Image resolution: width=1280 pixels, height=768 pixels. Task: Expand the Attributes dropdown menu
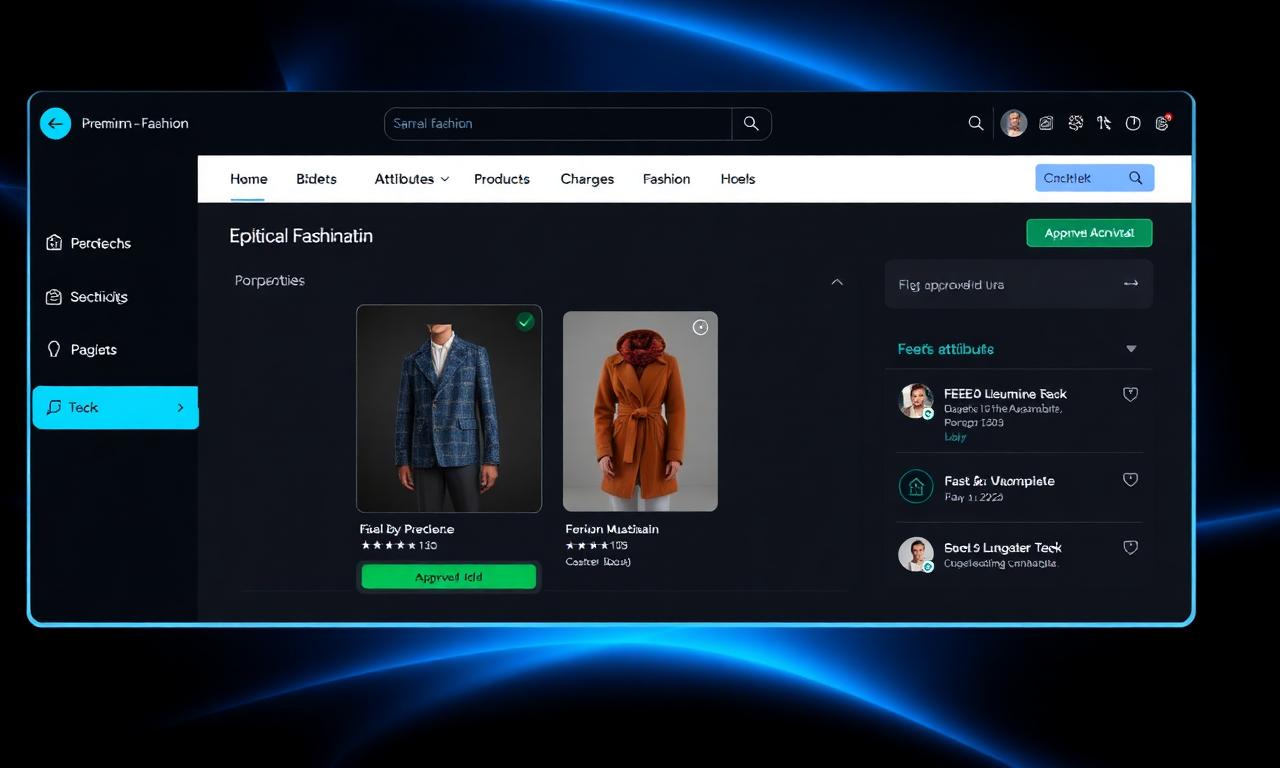click(x=412, y=179)
